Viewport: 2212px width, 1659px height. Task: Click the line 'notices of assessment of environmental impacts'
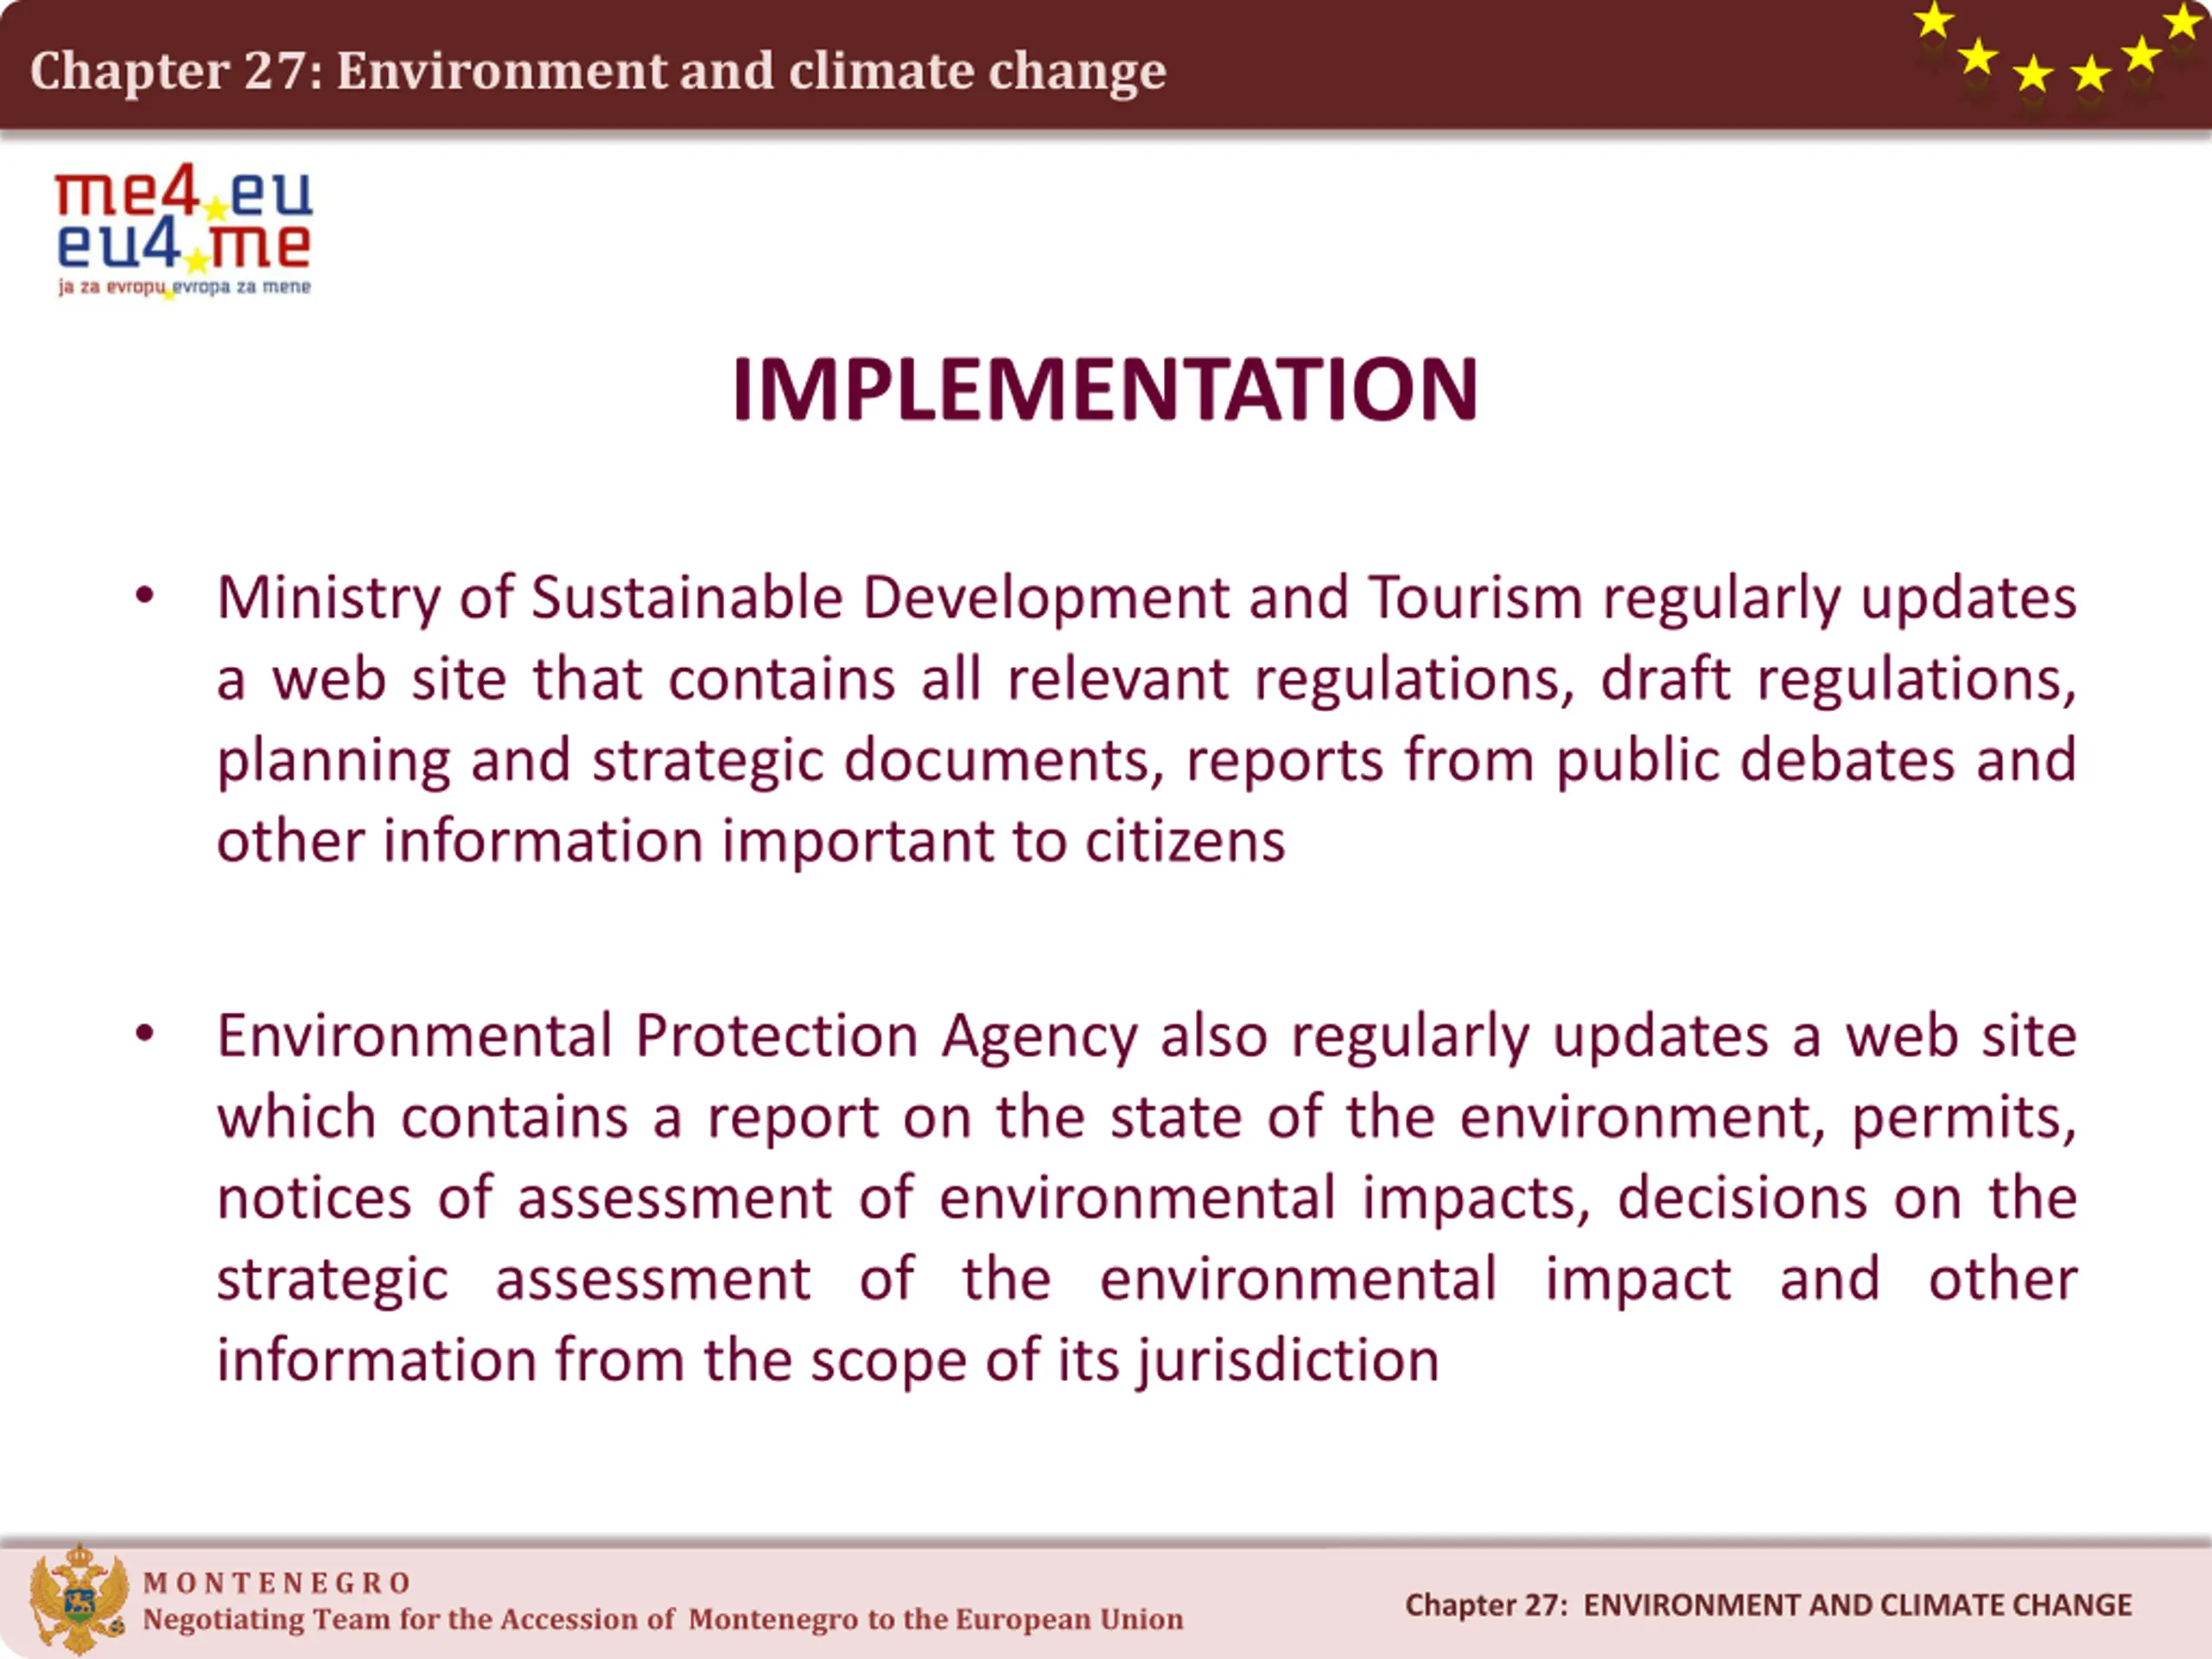click(x=1147, y=1198)
